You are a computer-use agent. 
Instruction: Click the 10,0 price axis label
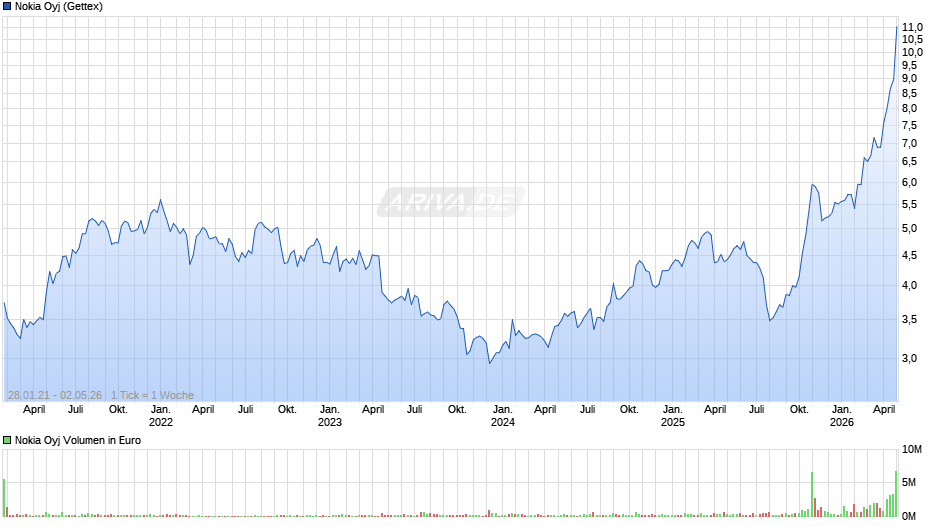[x=912, y=52]
